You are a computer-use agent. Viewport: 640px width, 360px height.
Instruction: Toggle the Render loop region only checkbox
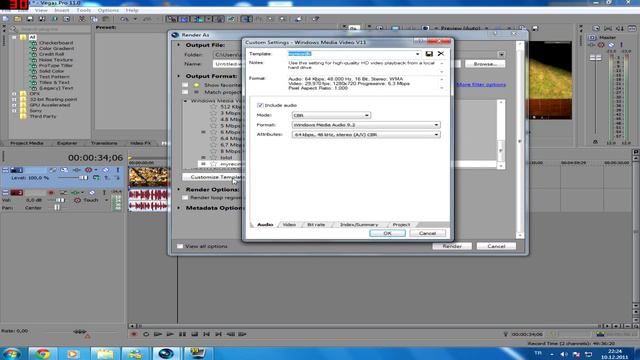coord(185,197)
